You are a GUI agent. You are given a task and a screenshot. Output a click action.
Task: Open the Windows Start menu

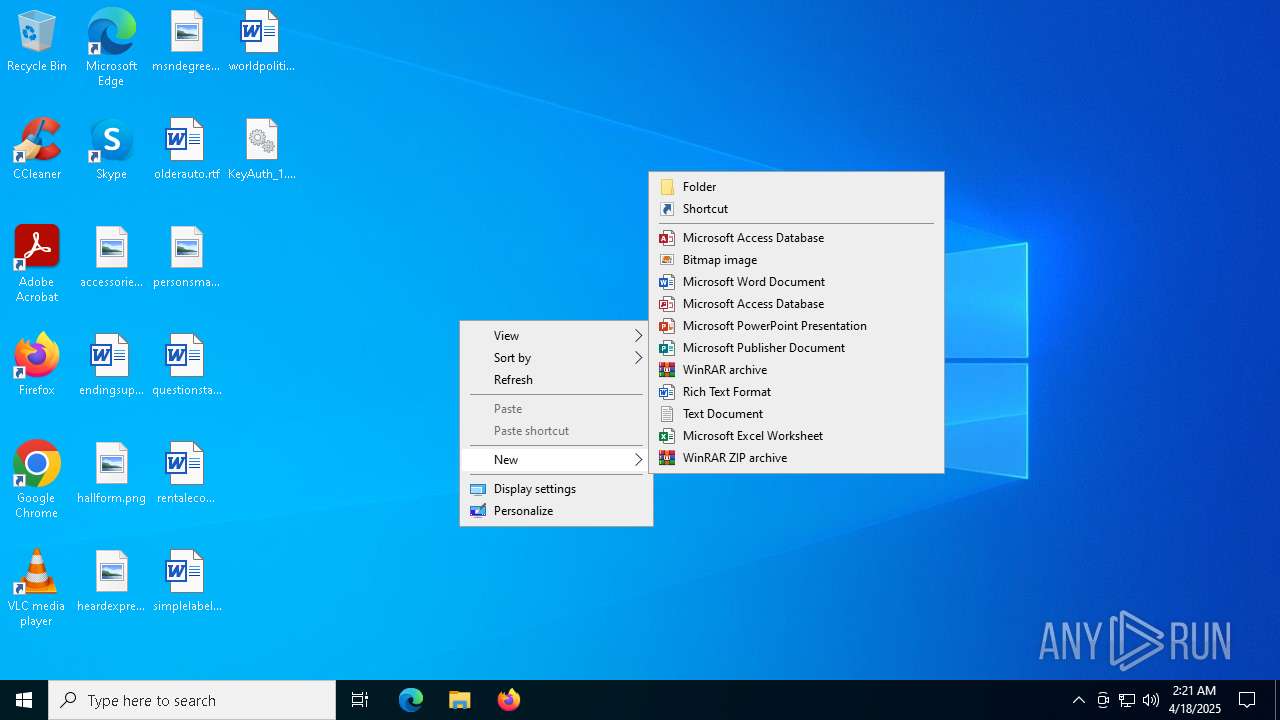[24, 700]
